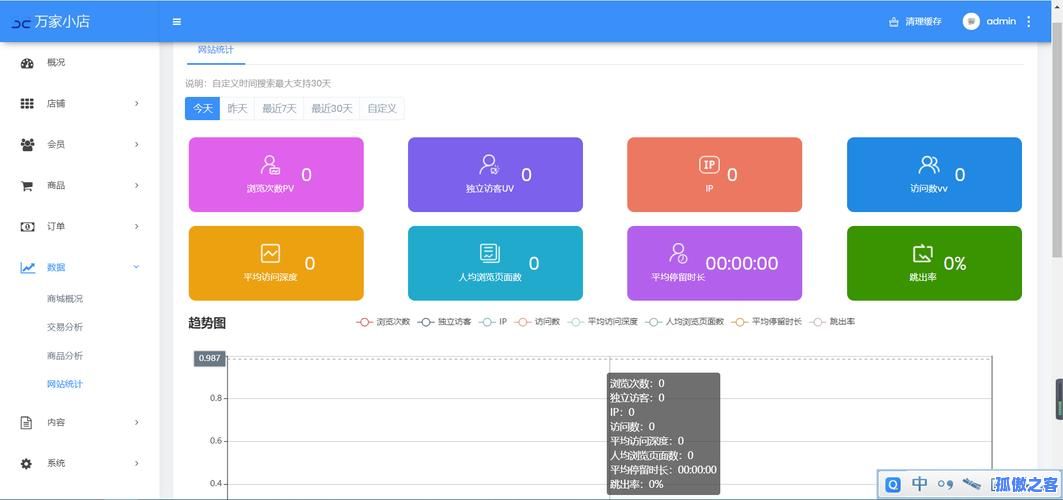Click the 会员 members icon
The width and height of the screenshot is (1063, 500).
tap(27, 144)
